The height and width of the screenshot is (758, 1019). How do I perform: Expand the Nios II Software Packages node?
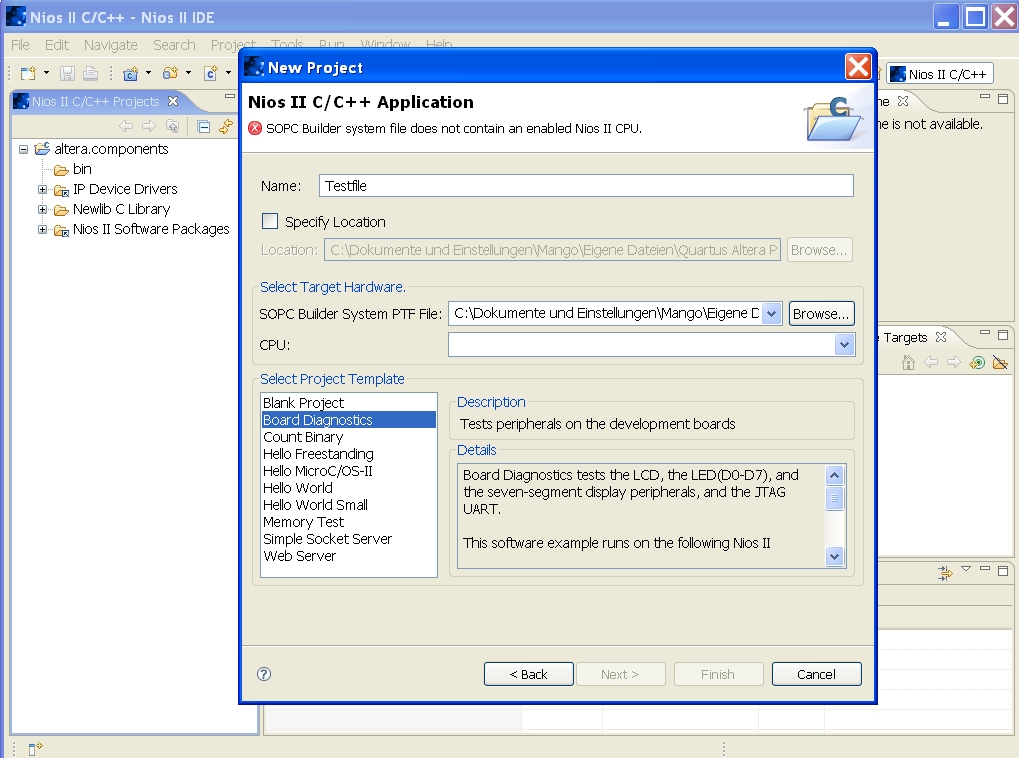click(42, 229)
